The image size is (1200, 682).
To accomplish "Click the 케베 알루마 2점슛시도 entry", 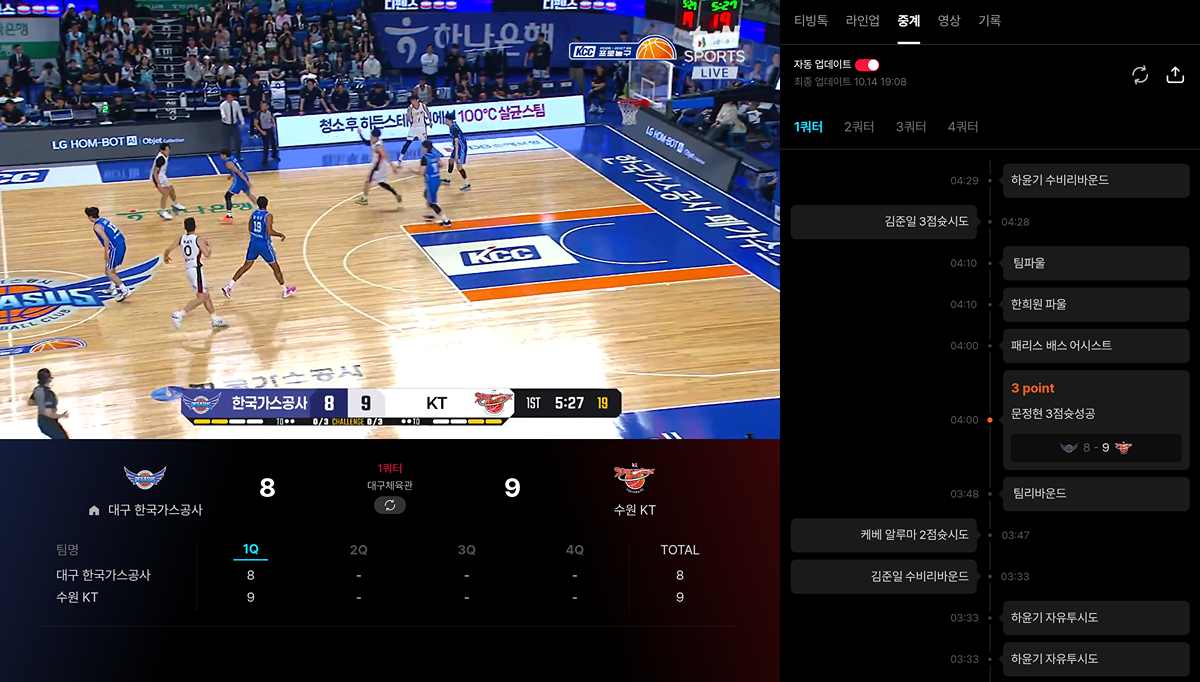I will point(884,535).
